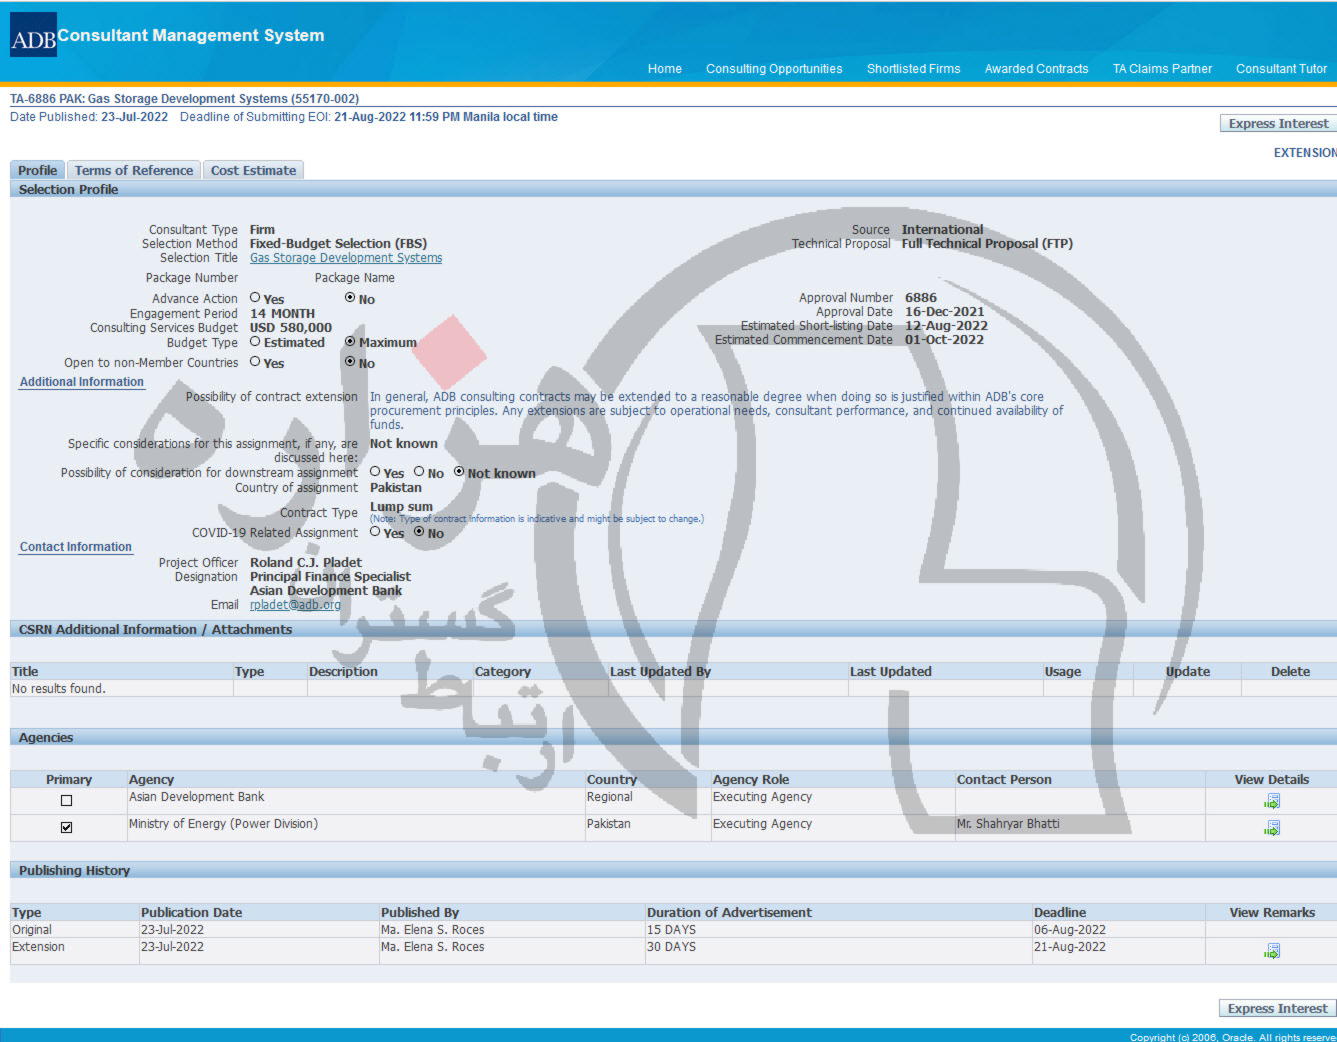Click Roland C.J. Pladet project officer name

[x=306, y=563]
